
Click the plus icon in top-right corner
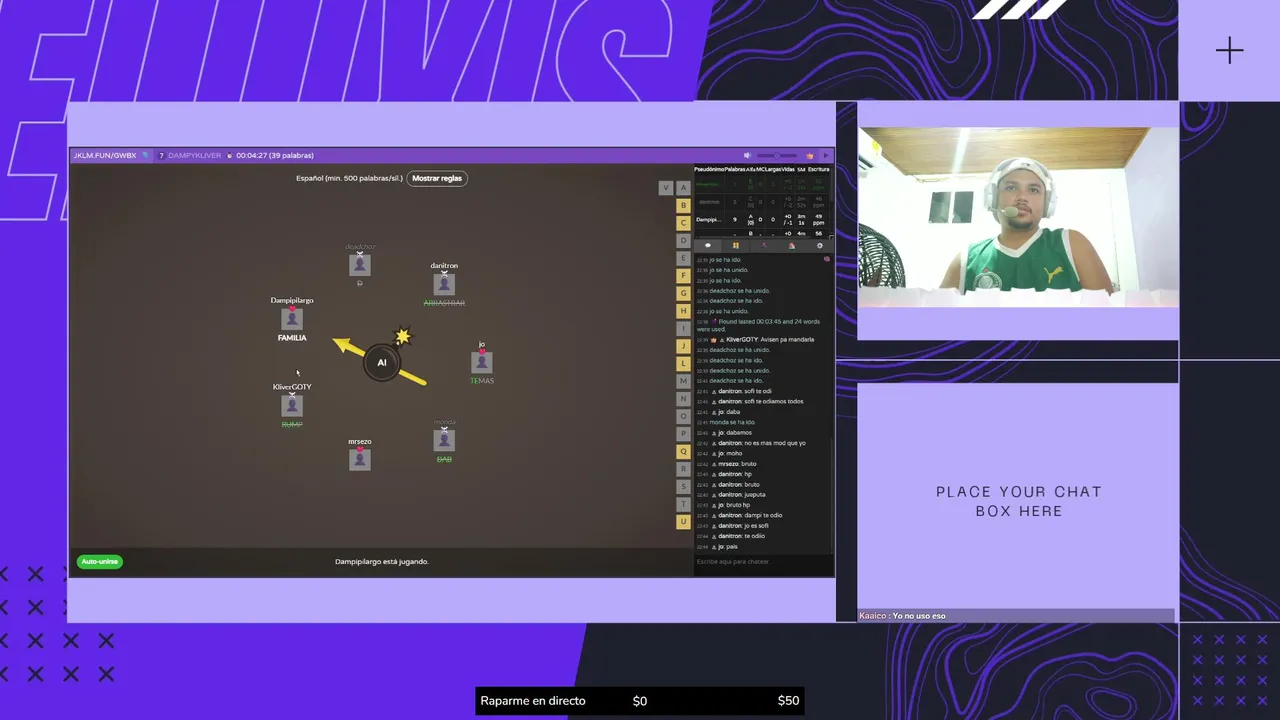click(x=1230, y=50)
